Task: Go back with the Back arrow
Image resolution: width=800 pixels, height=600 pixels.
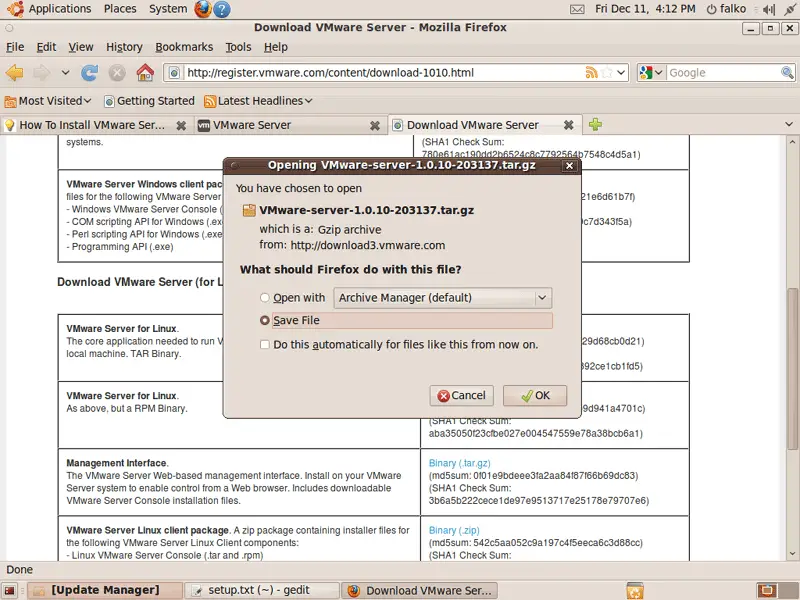Action: coord(15,72)
